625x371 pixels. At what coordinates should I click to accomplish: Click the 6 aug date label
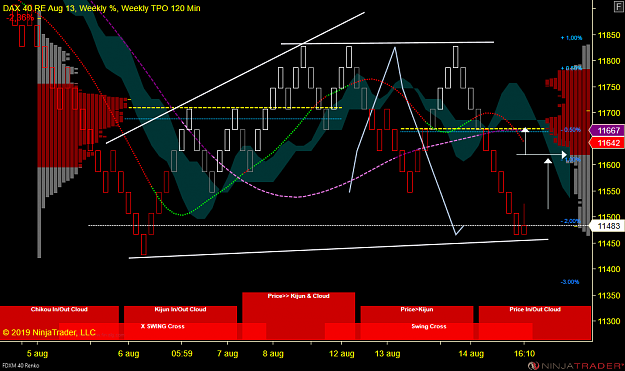click(x=128, y=353)
